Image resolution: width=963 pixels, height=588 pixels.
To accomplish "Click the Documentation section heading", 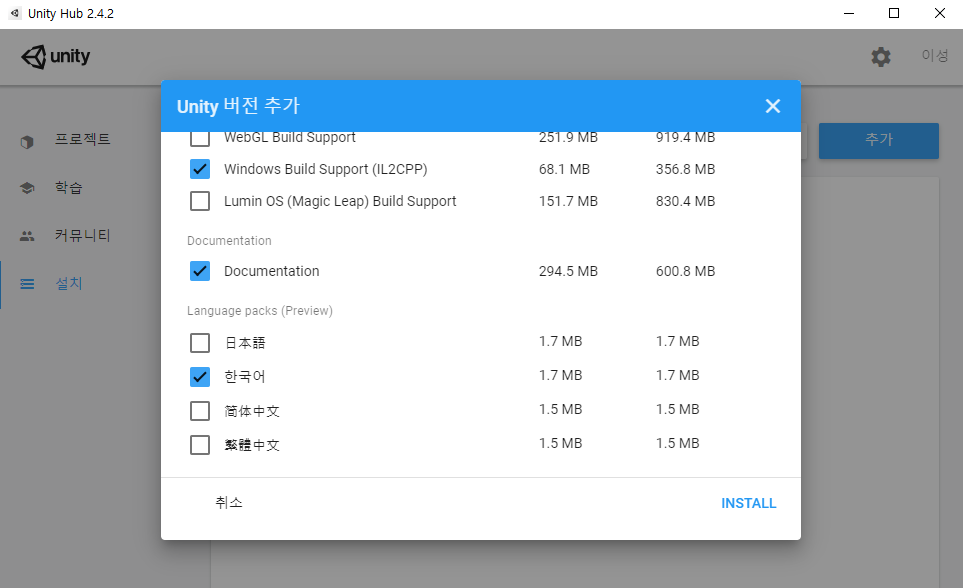I will (x=229, y=241).
